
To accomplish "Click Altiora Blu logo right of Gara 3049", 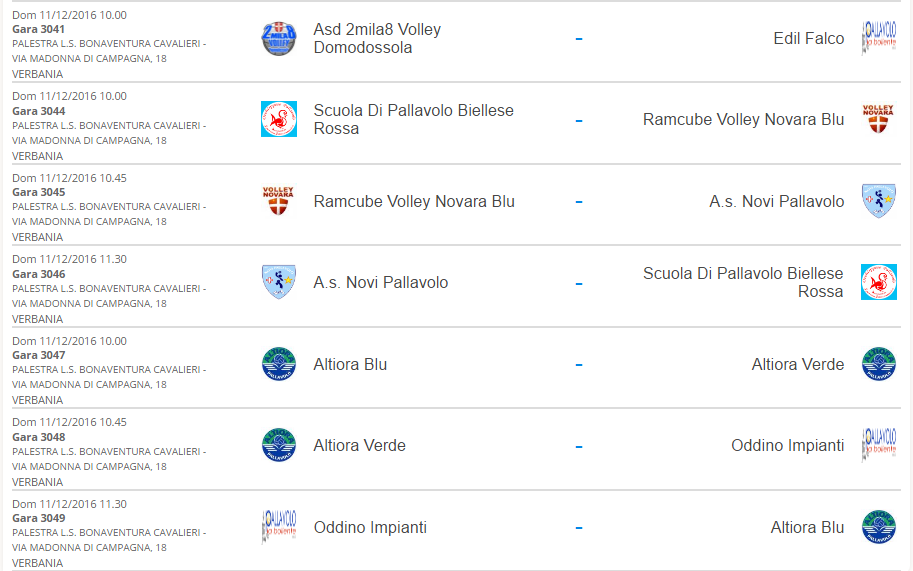I will [879, 527].
